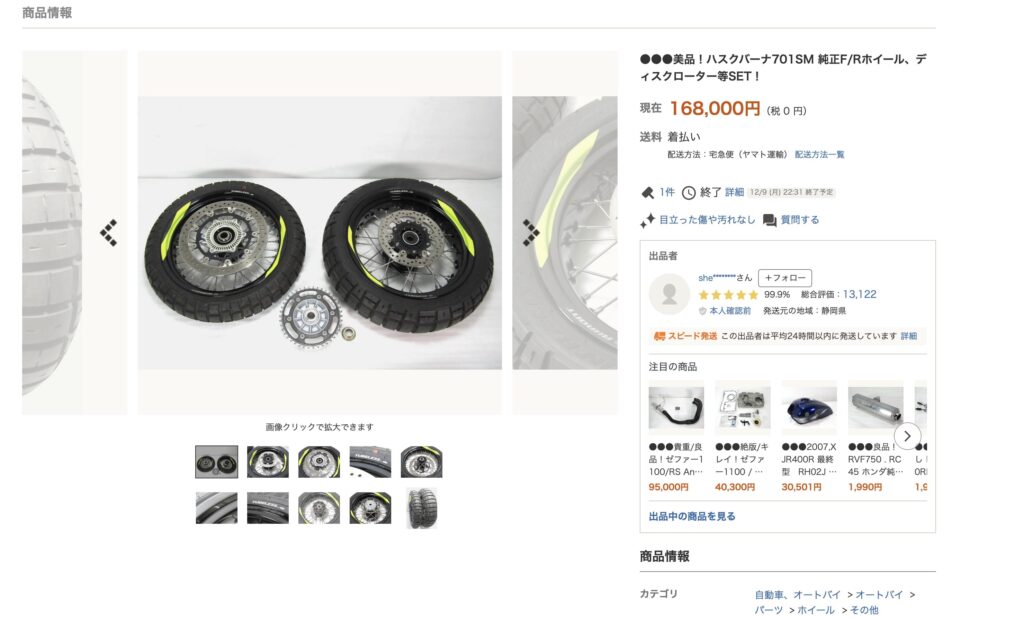Open 配送方法一覧 shipping methods link
1024x618 pixels.
[x=819, y=155]
